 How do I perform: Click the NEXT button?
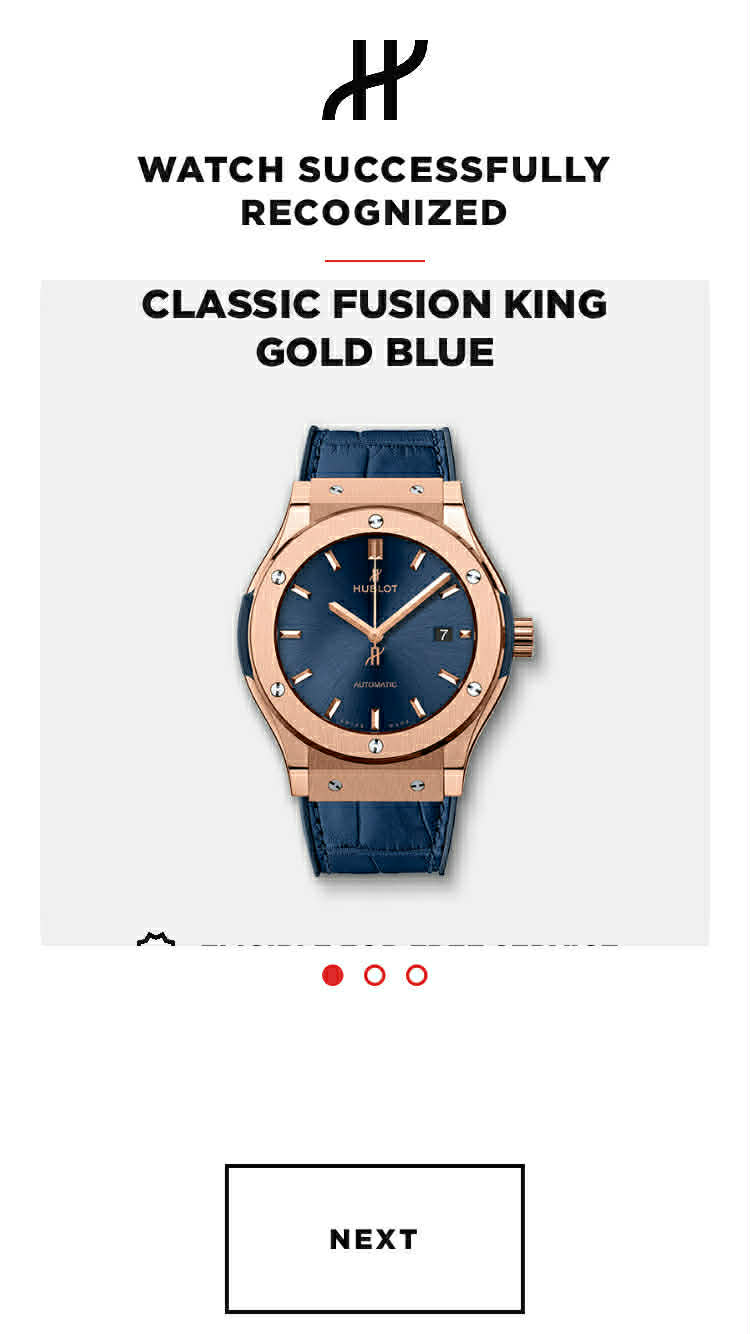(x=375, y=1238)
